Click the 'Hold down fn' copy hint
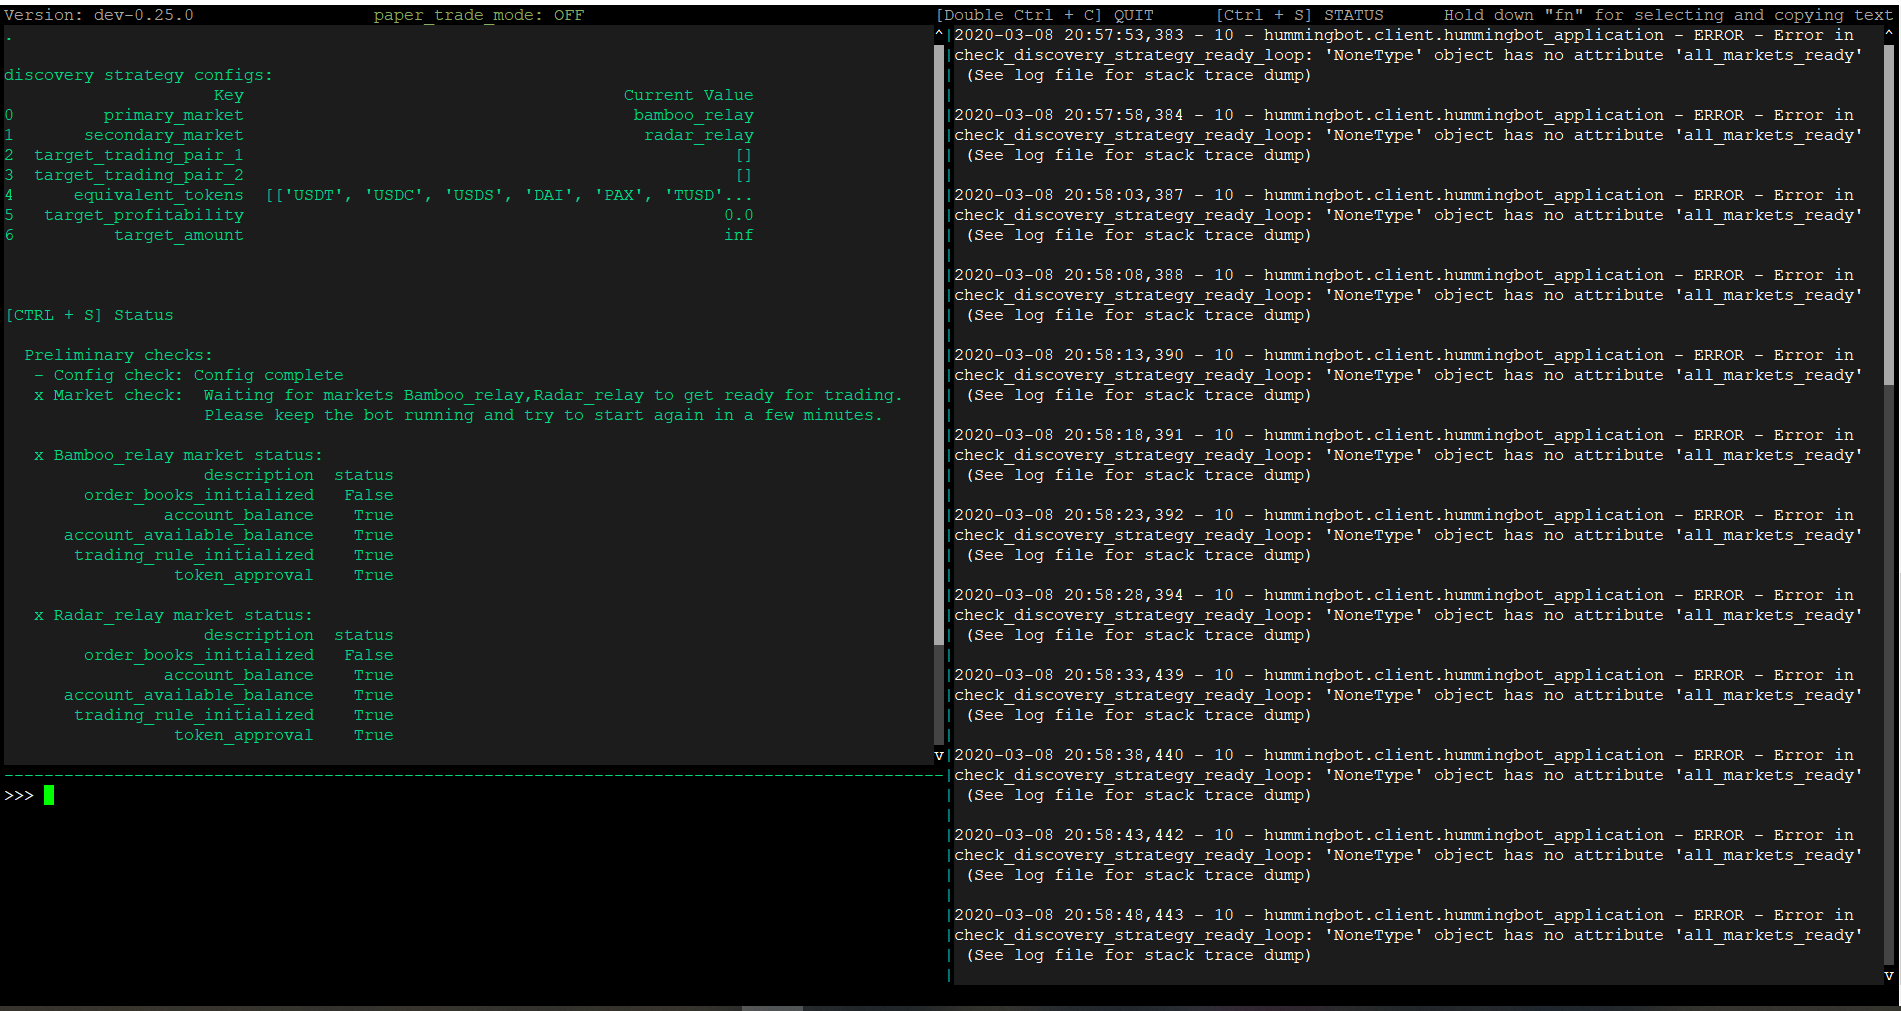This screenshot has height=1011, width=1901. point(1668,15)
